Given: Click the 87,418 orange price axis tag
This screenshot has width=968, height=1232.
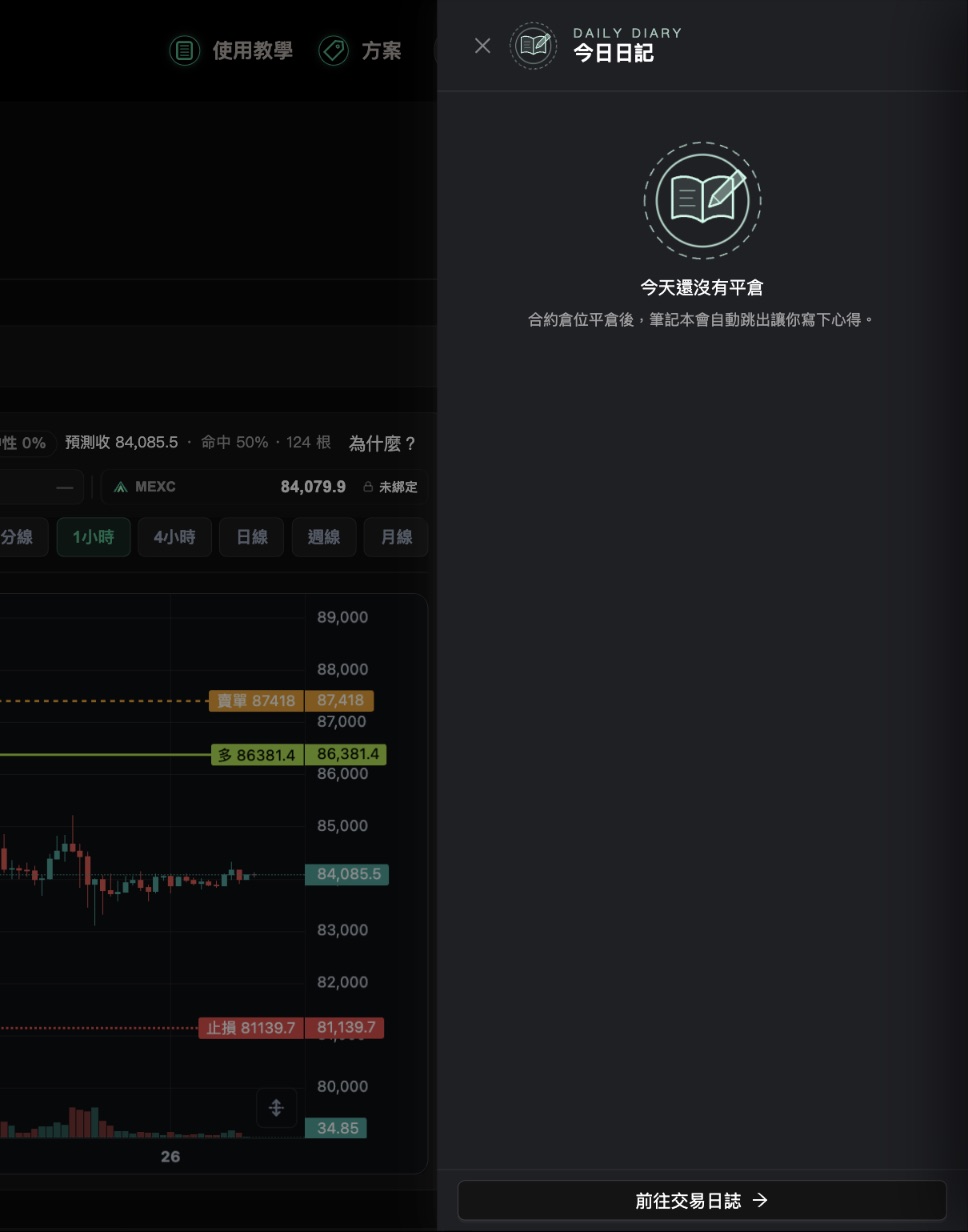Looking at the screenshot, I should pos(339,701).
